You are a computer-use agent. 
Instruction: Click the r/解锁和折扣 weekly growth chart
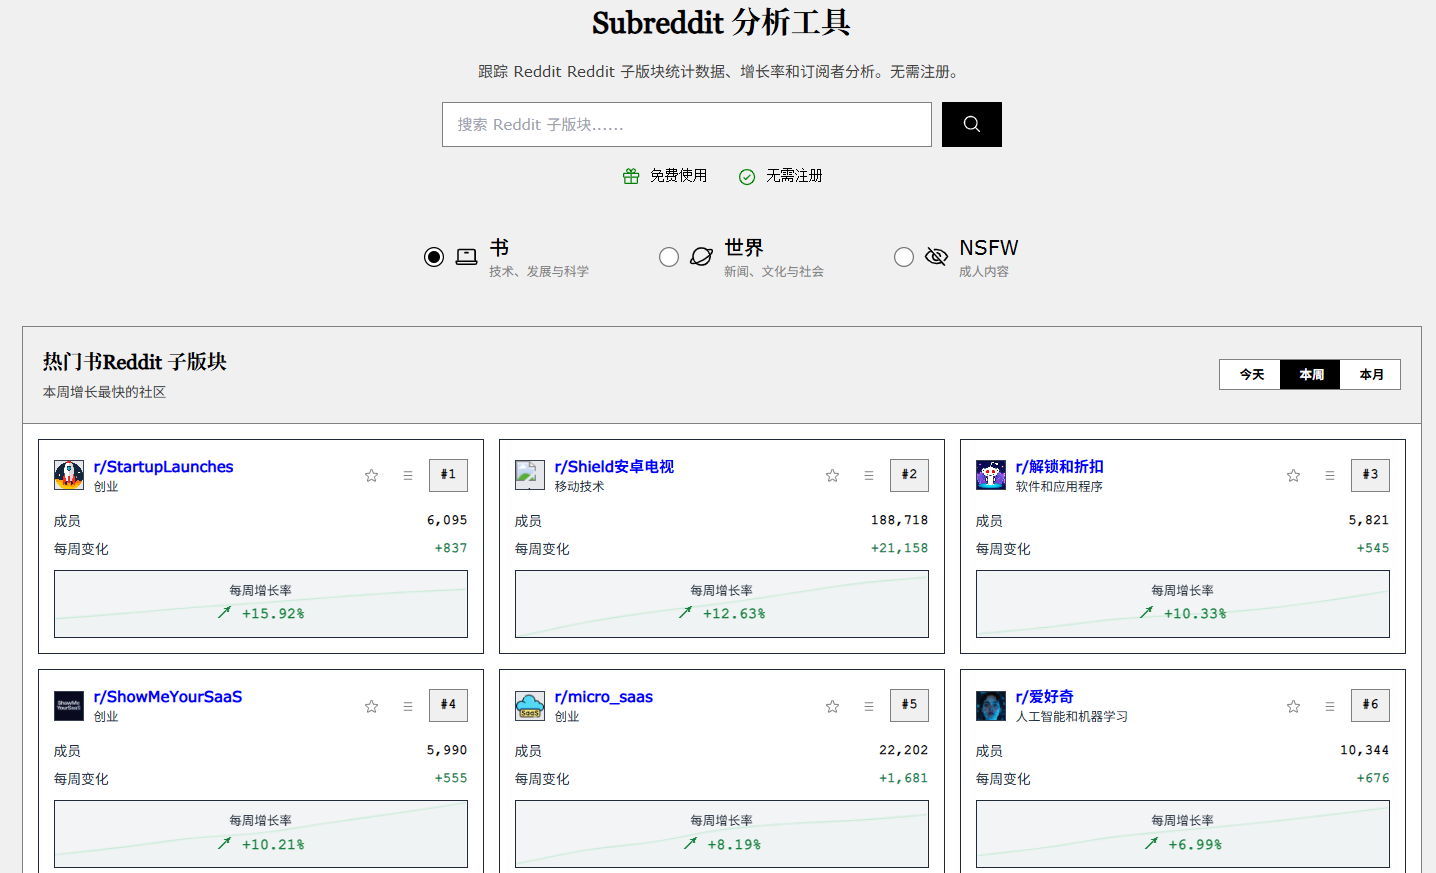(x=1182, y=604)
